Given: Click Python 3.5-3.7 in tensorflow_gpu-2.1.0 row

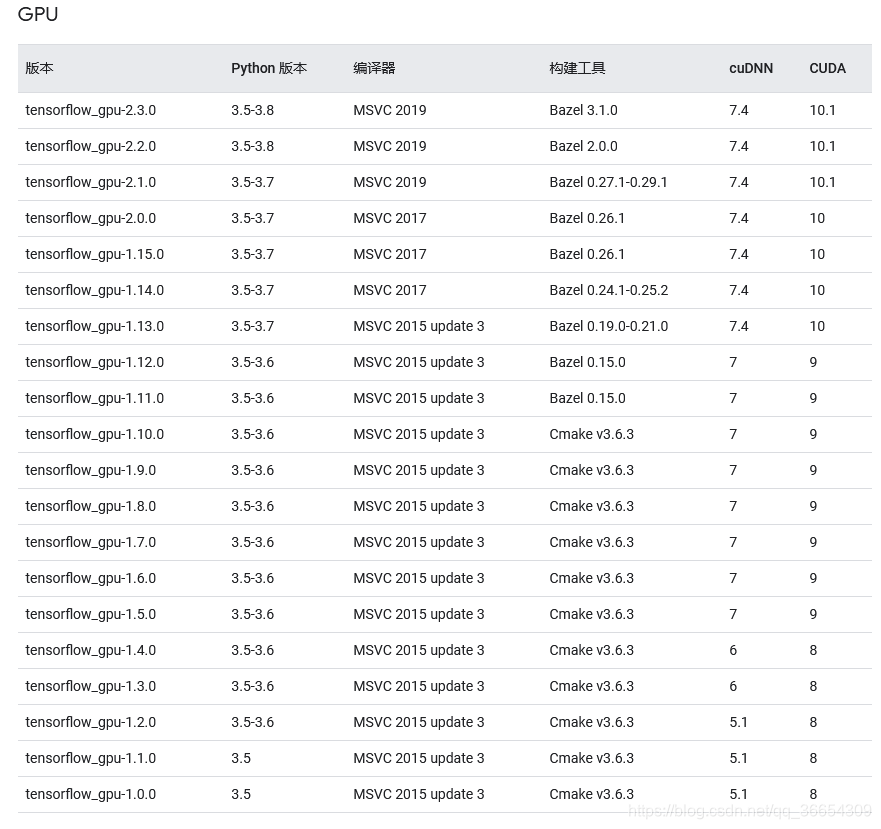Looking at the screenshot, I should tap(252, 182).
